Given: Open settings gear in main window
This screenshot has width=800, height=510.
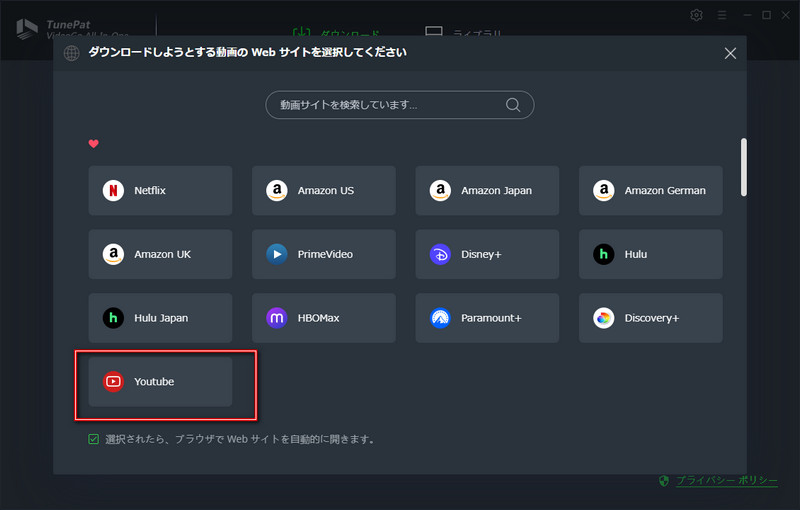Looking at the screenshot, I should (696, 15).
